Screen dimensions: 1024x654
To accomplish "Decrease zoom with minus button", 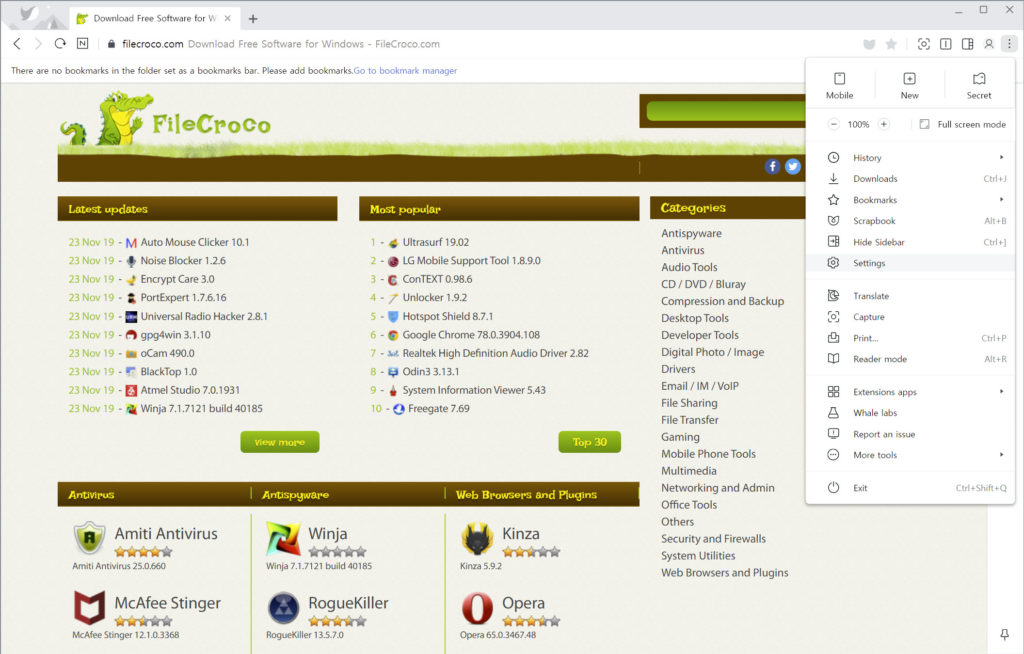I will tap(833, 124).
